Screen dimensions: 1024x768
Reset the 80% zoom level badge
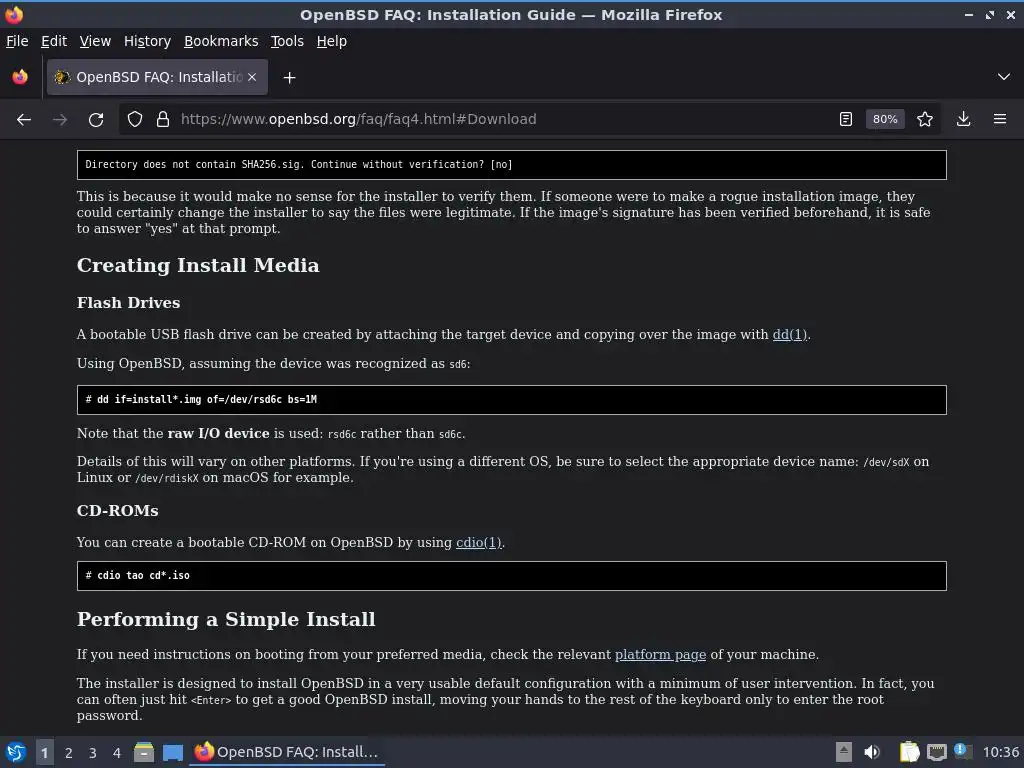click(885, 120)
